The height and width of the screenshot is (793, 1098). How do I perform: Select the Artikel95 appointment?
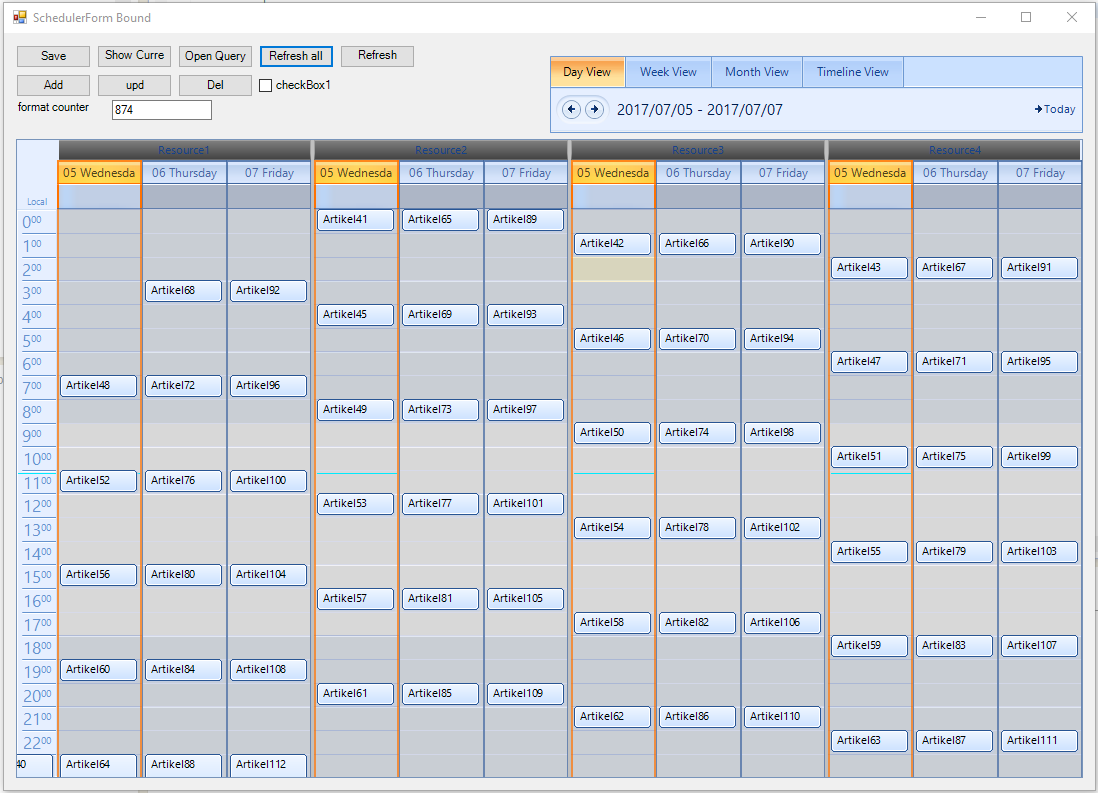1039,361
